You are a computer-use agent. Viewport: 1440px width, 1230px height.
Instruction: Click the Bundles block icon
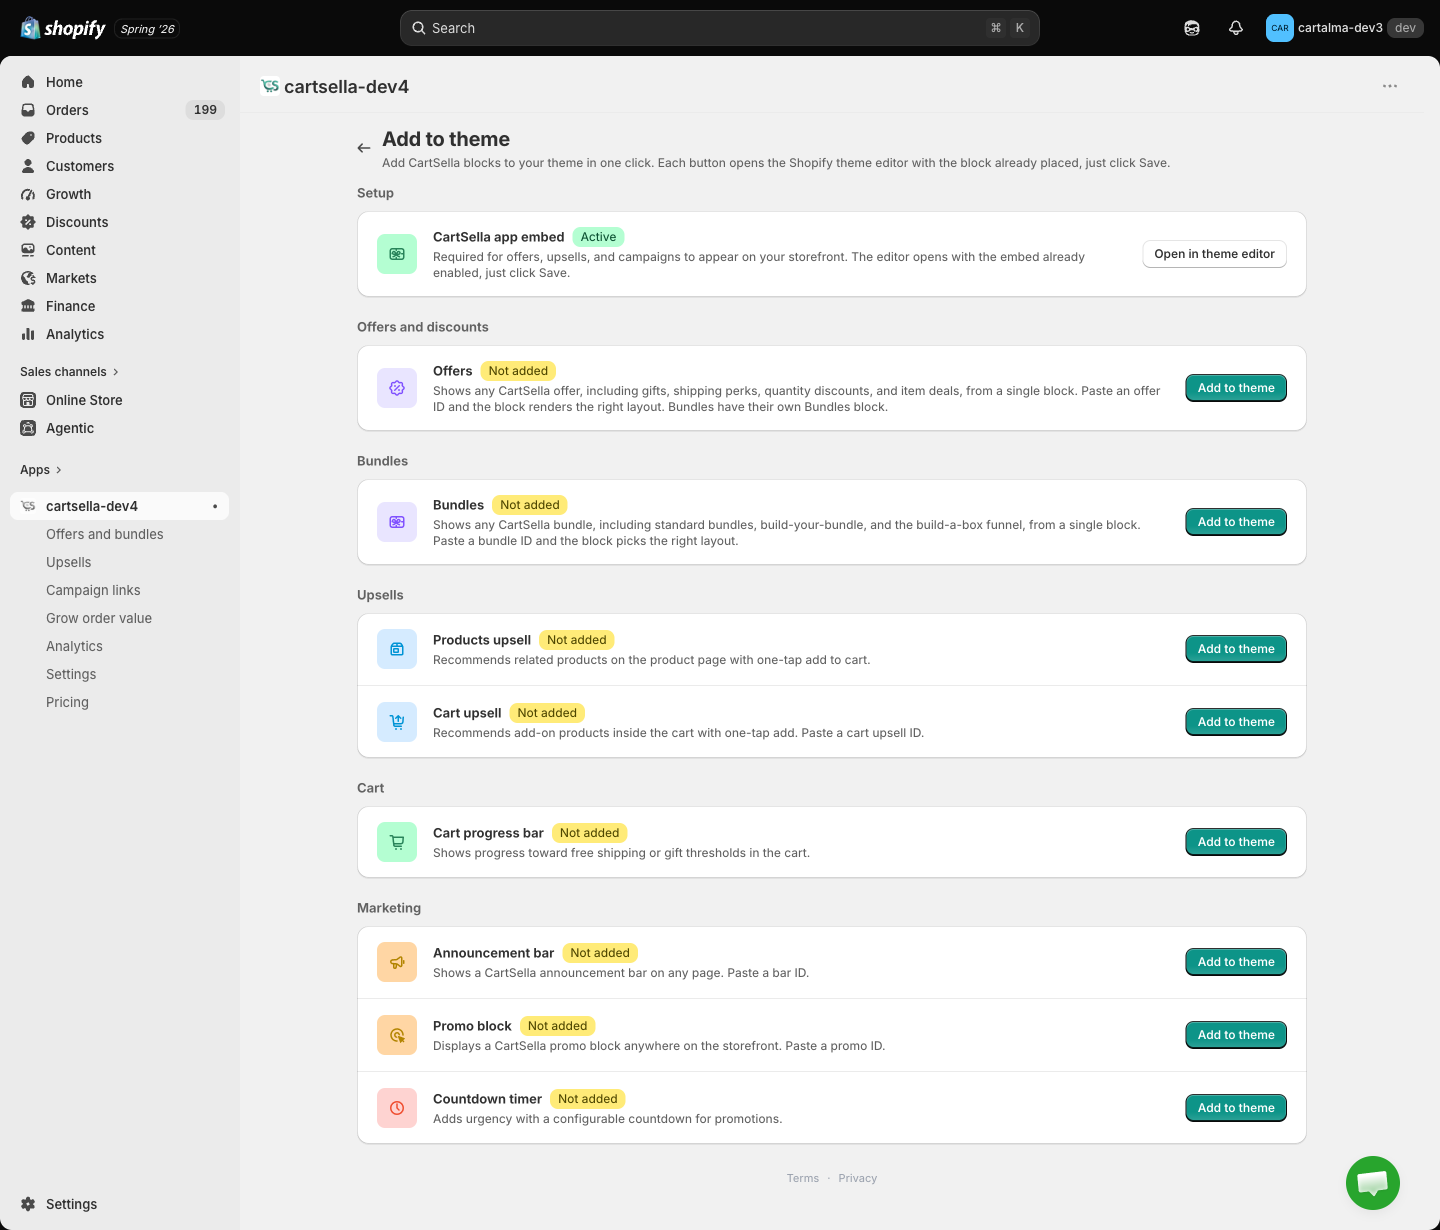pyautogui.click(x=397, y=522)
